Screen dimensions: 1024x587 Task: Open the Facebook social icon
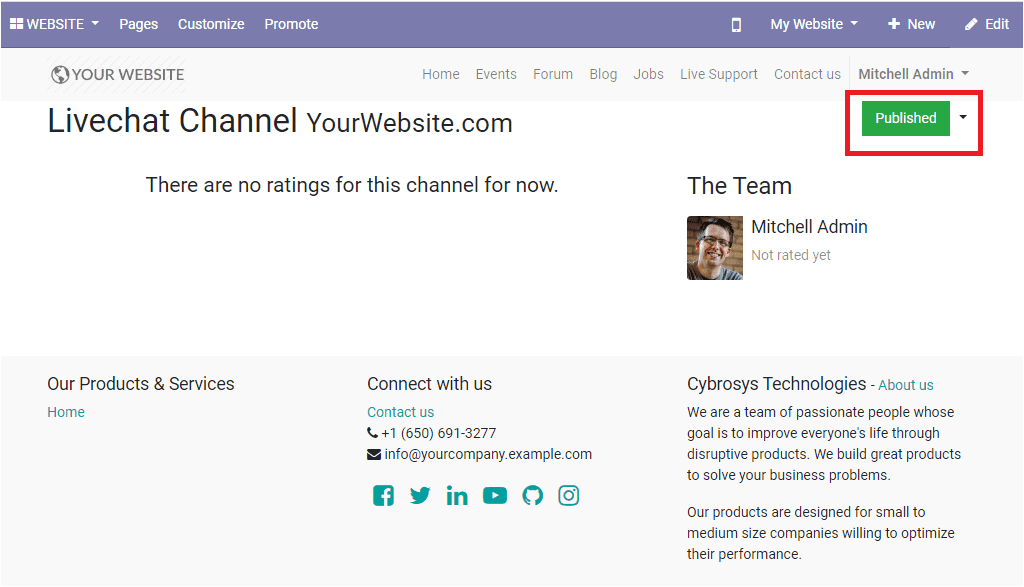click(x=383, y=496)
